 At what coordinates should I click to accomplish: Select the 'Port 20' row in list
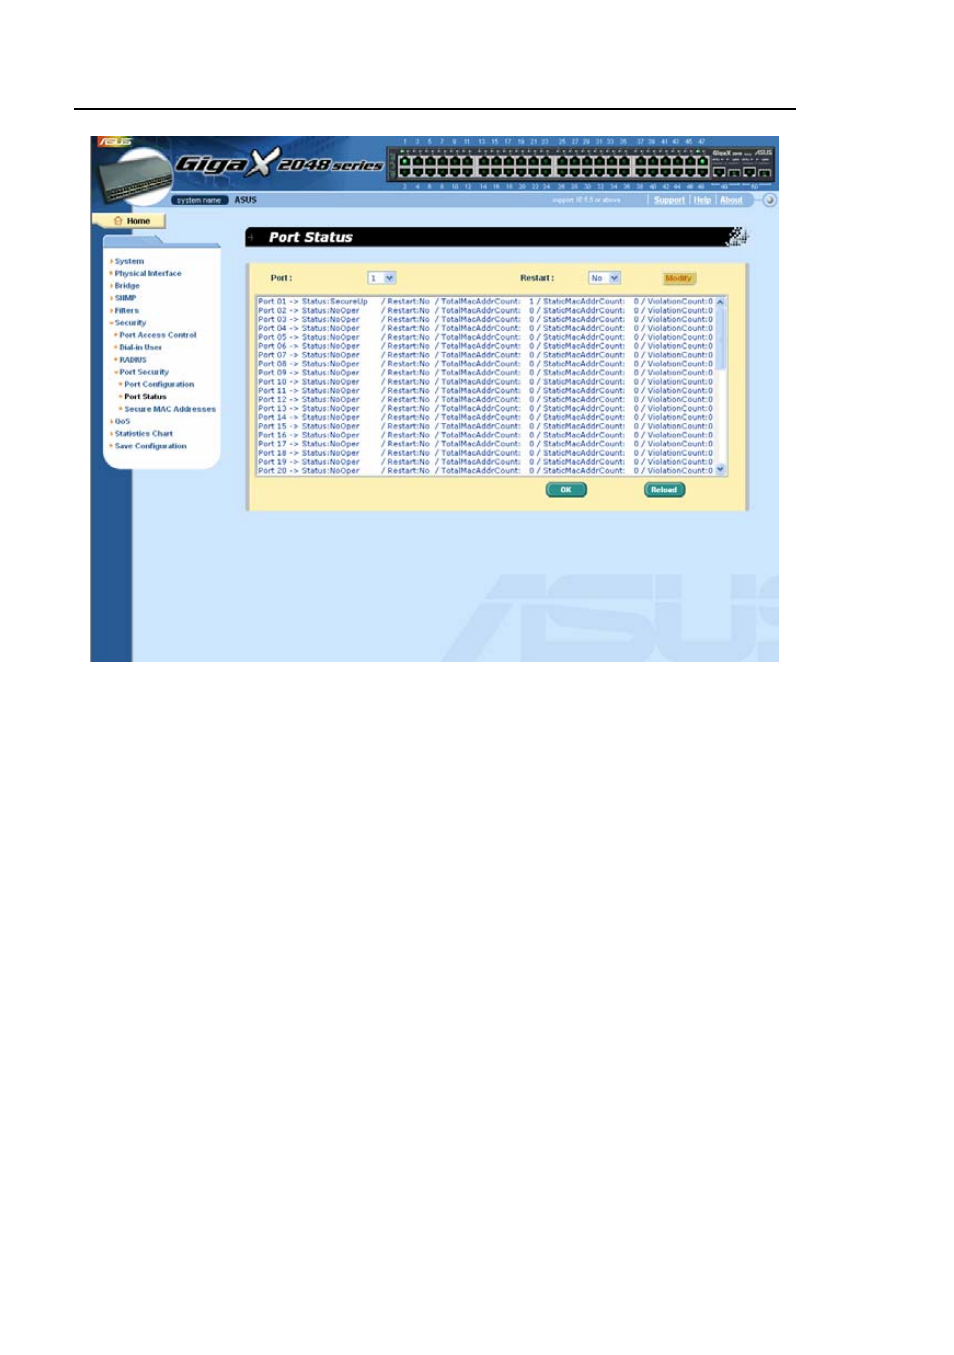click(486, 470)
